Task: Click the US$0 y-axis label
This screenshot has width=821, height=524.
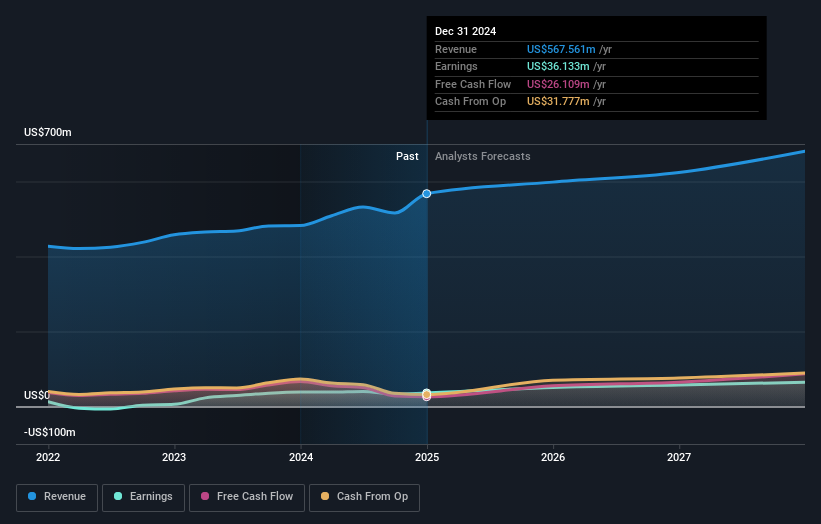Action: click(x=37, y=395)
